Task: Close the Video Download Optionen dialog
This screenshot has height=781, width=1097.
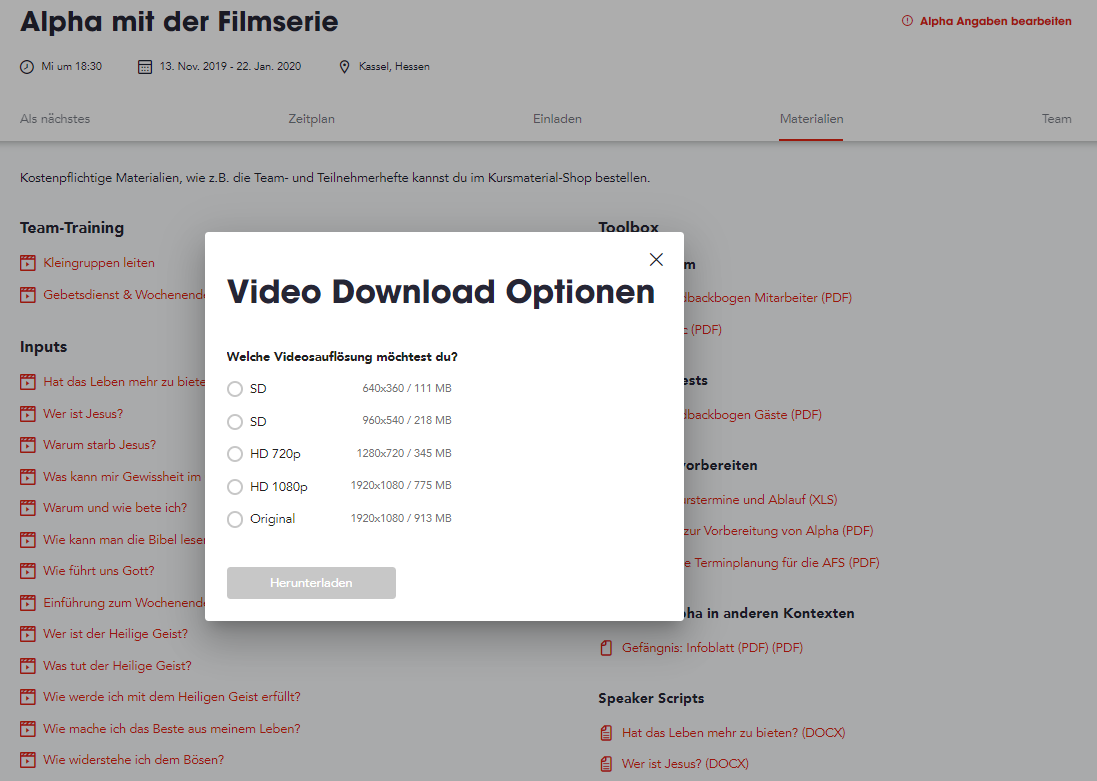Action: point(656,260)
